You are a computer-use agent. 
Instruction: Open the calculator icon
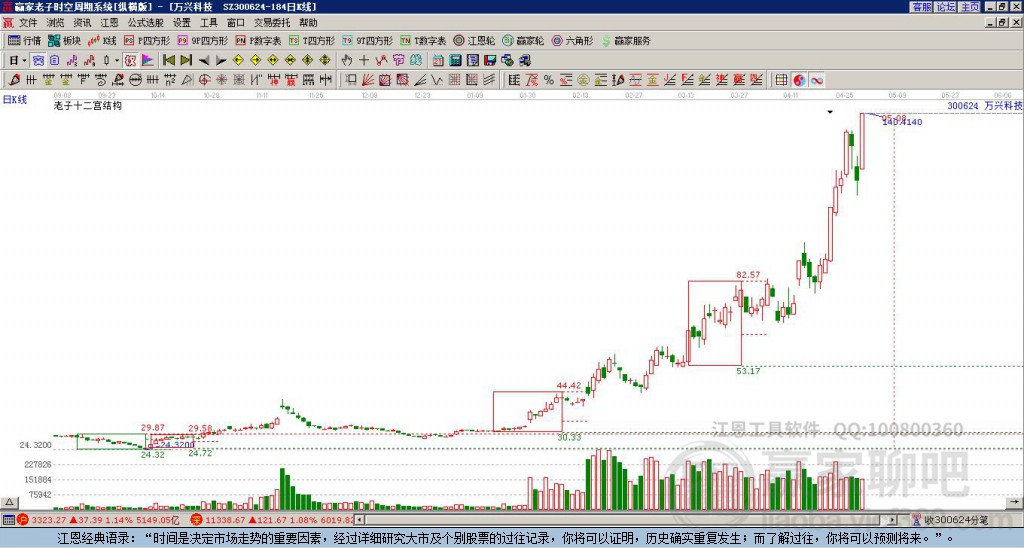point(455,61)
